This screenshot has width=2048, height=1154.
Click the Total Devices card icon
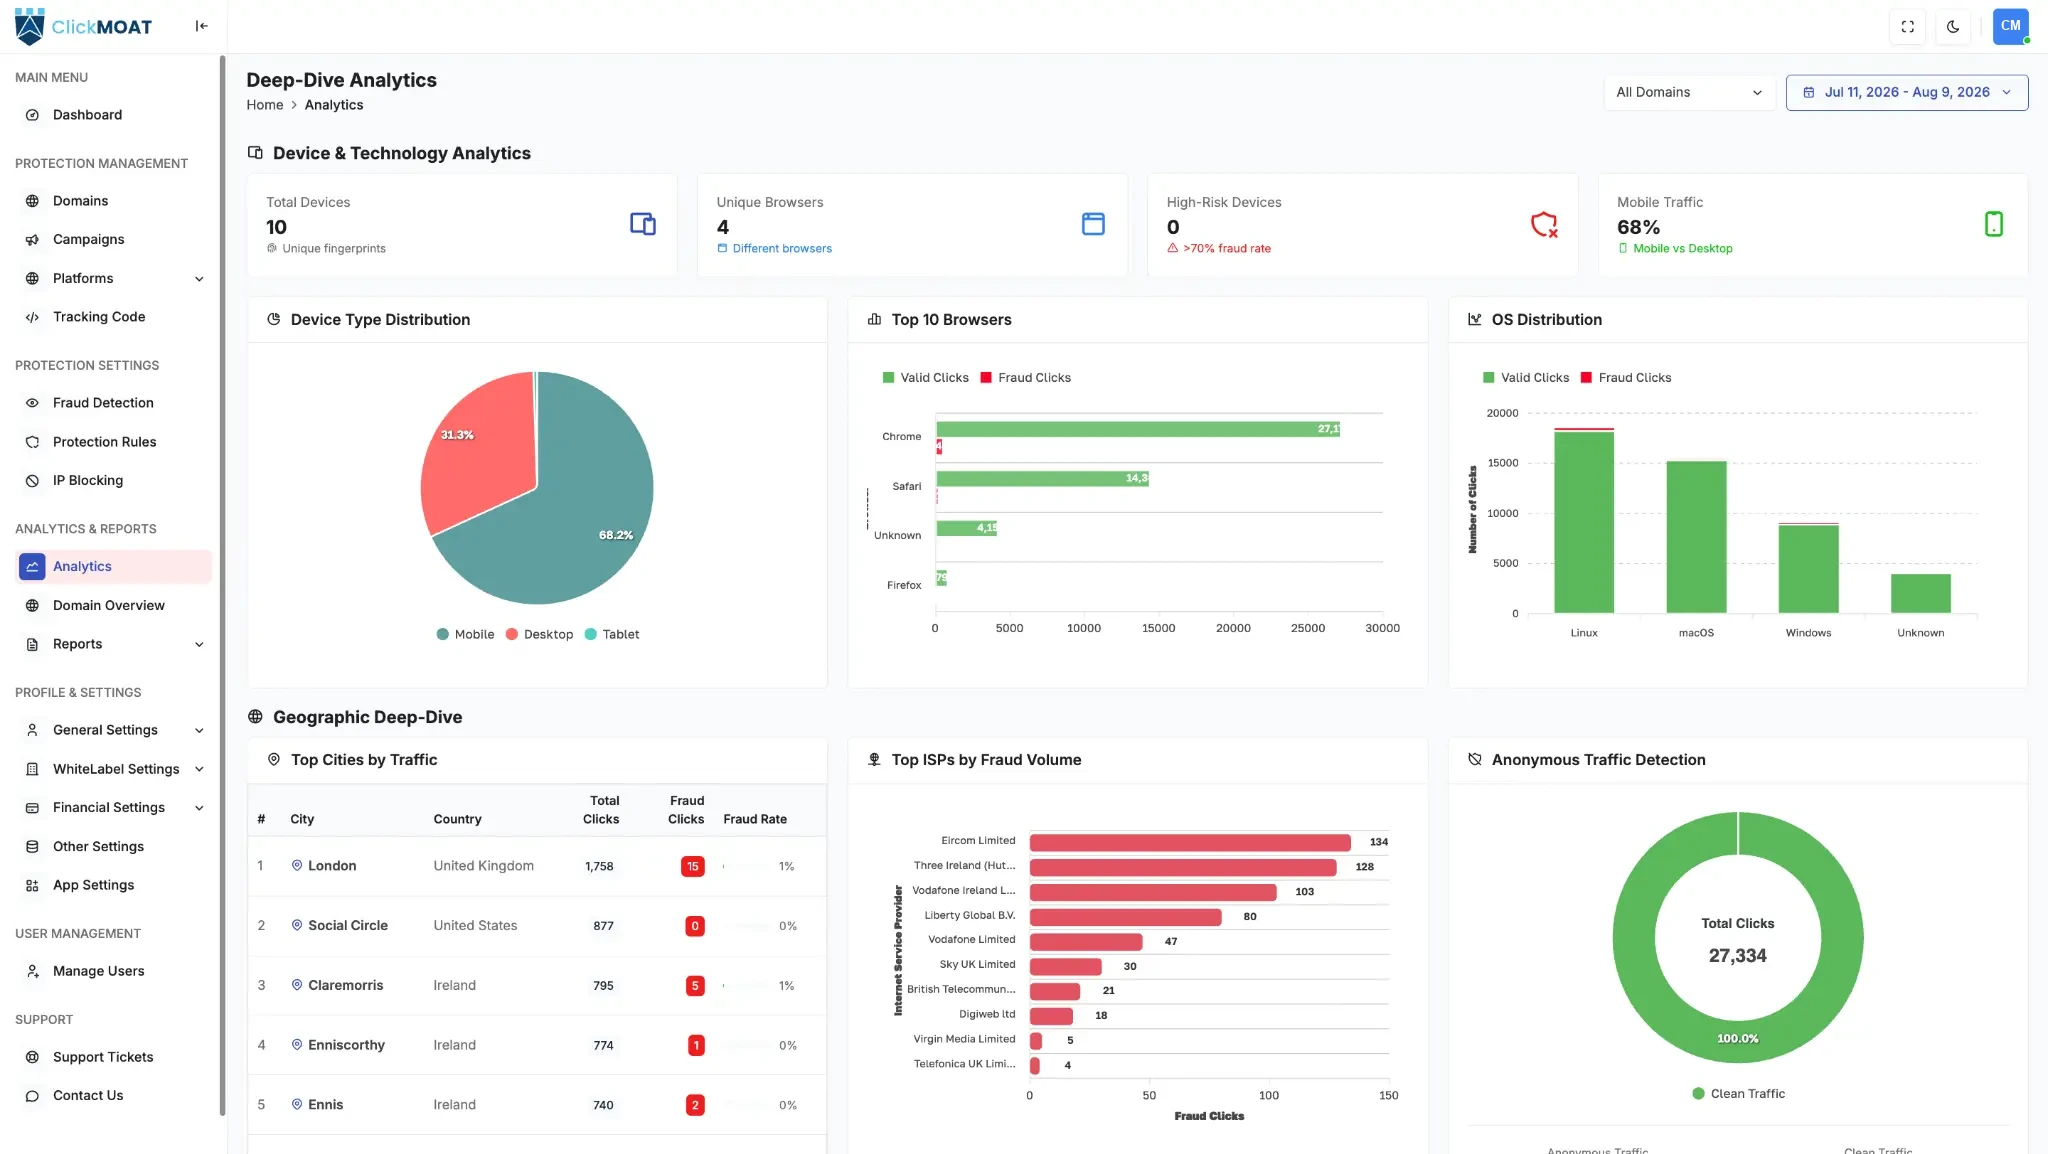(x=643, y=224)
